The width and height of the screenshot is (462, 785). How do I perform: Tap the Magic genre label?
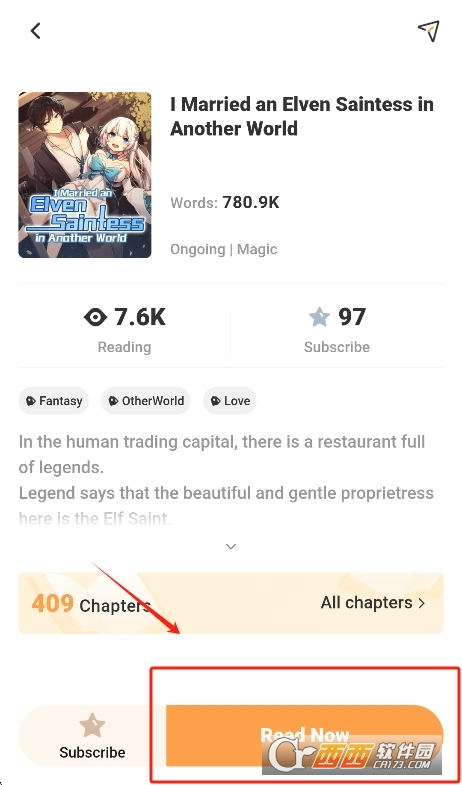pyautogui.click(x=257, y=249)
